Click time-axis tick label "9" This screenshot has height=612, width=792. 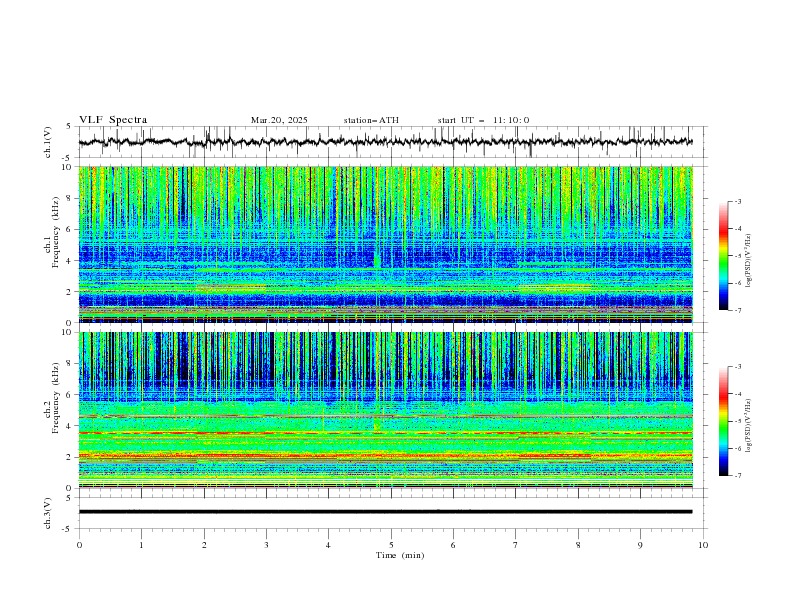pos(640,545)
